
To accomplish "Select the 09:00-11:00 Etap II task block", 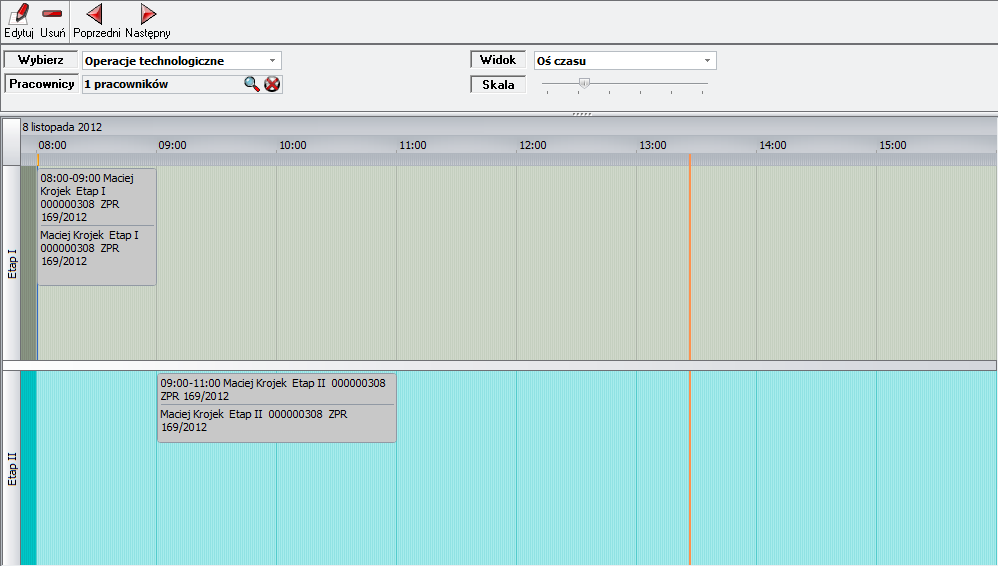I will pyautogui.click(x=277, y=407).
